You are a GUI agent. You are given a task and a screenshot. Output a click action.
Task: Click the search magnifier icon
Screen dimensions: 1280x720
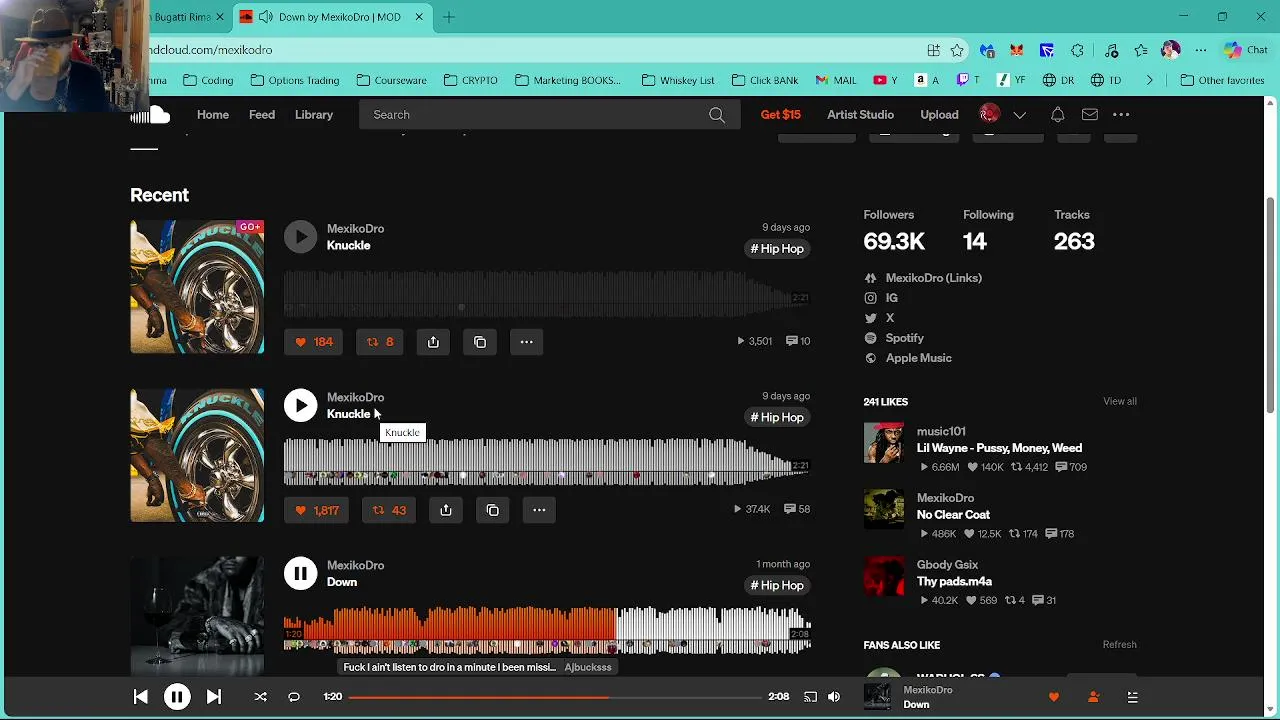point(717,115)
